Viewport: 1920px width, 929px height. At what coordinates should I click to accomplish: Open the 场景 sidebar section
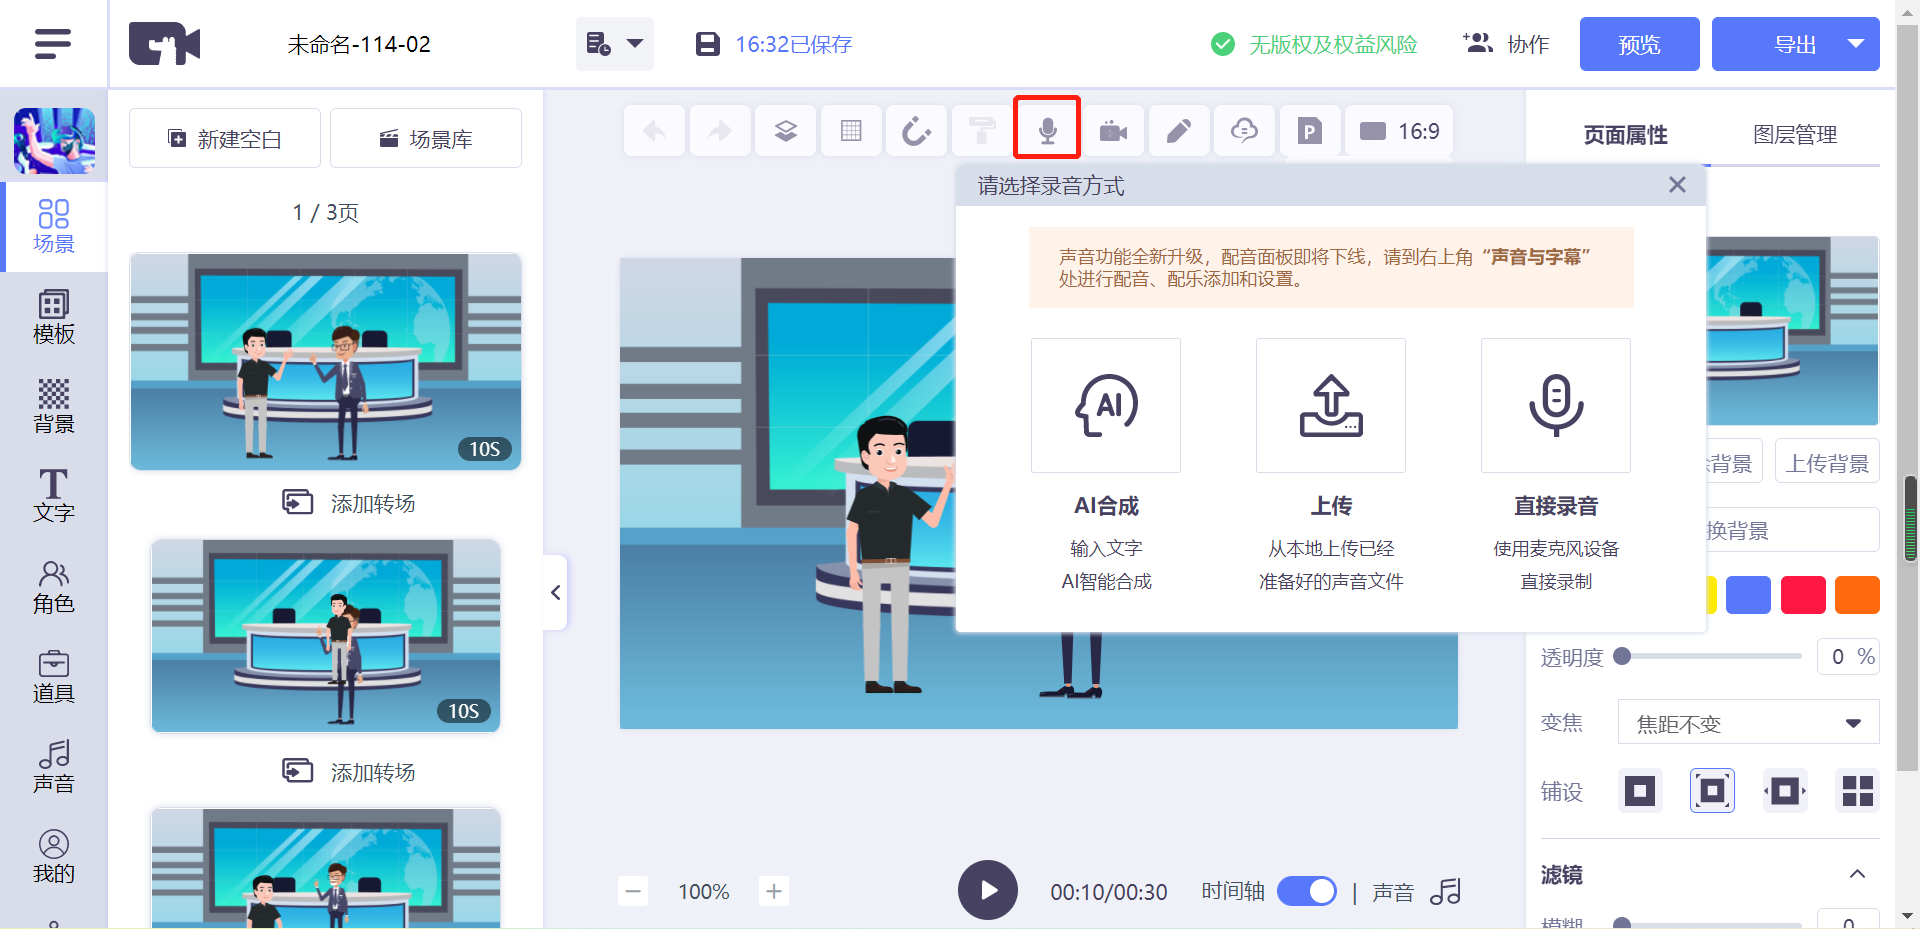(54, 227)
